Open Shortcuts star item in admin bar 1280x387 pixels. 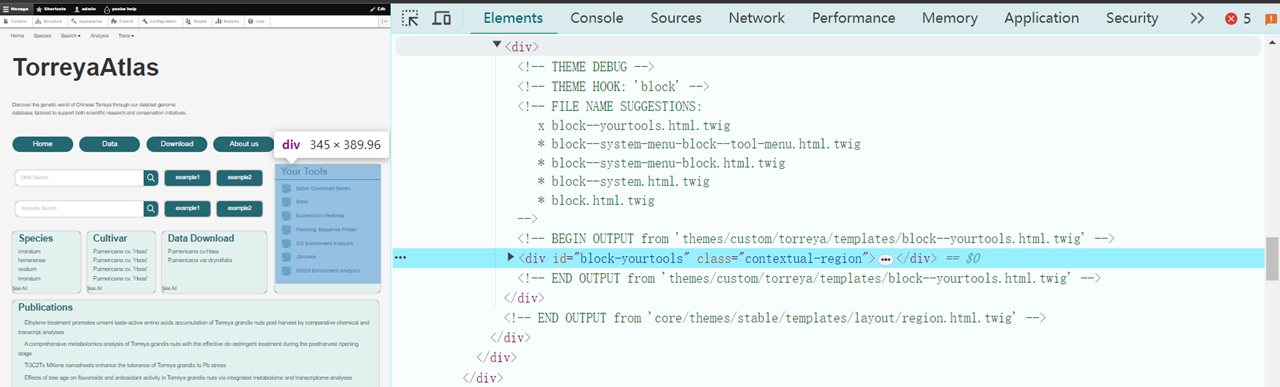52,8
